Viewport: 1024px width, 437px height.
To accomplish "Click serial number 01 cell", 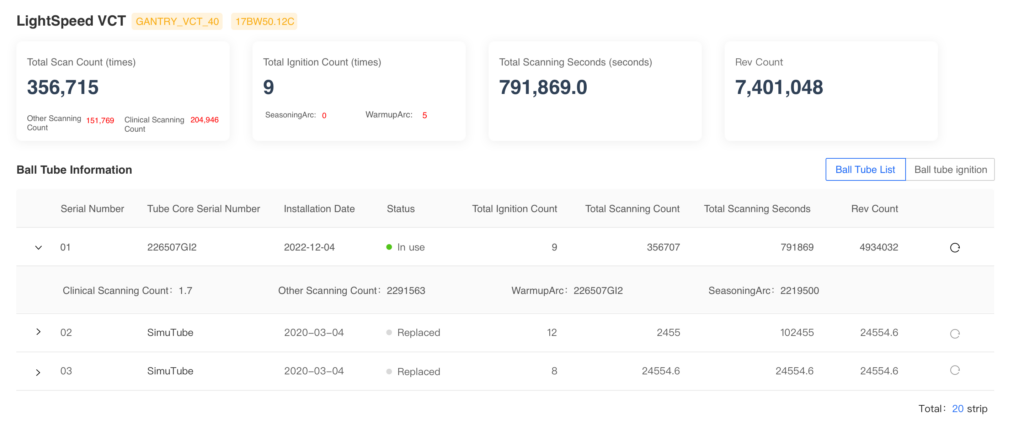I will point(65,248).
